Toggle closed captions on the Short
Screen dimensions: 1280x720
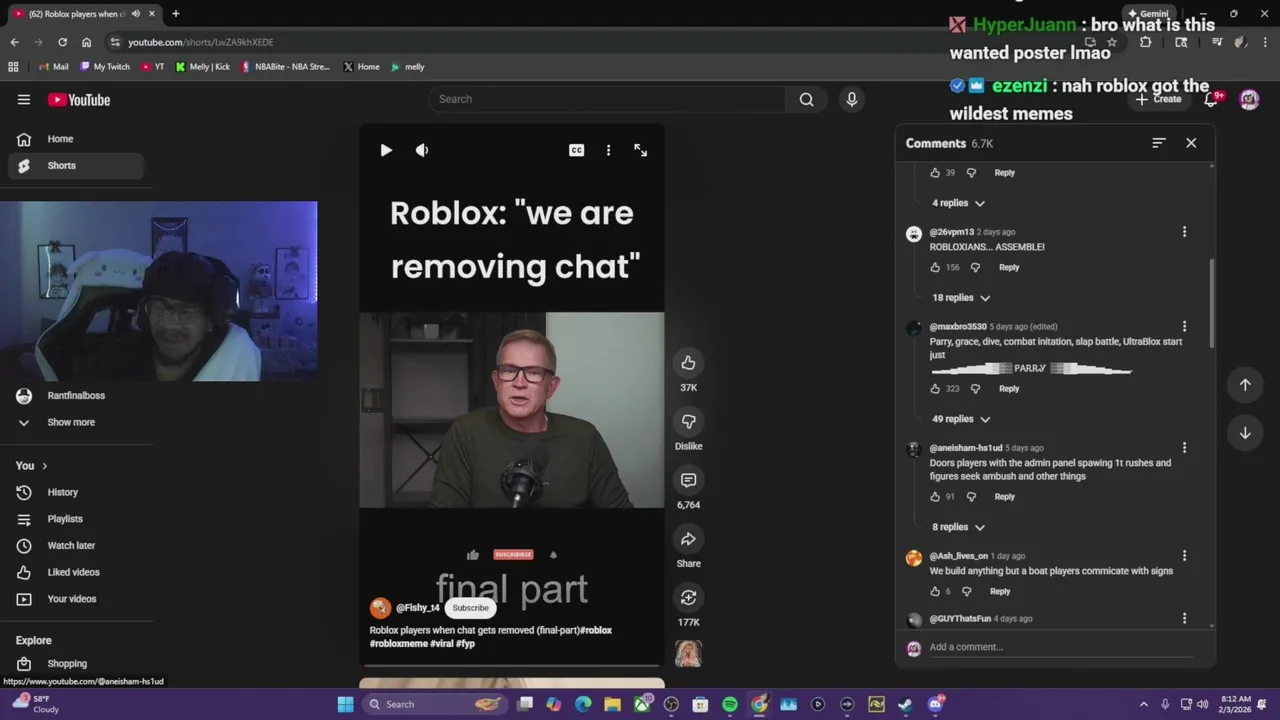click(576, 150)
